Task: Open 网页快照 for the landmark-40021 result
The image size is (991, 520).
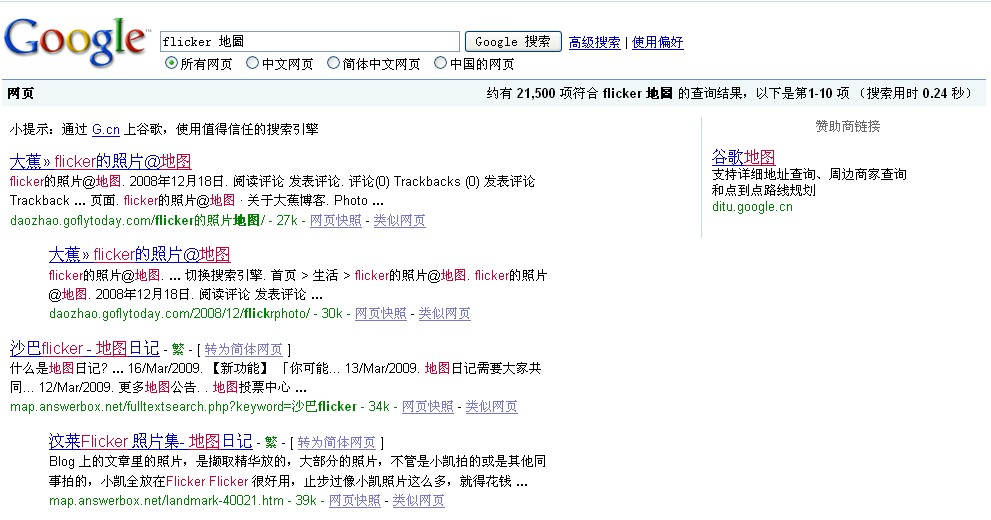Action: pyautogui.click(x=355, y=500)
